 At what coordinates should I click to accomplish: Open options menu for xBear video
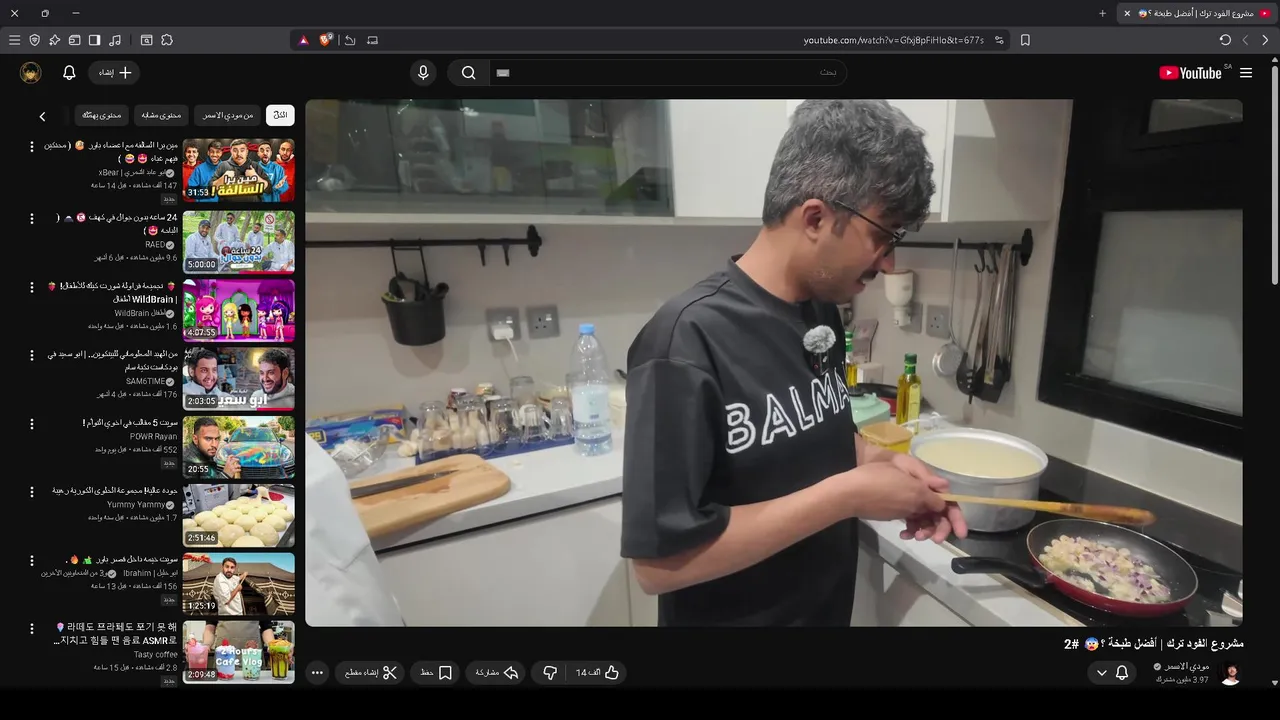pos(31,146)
